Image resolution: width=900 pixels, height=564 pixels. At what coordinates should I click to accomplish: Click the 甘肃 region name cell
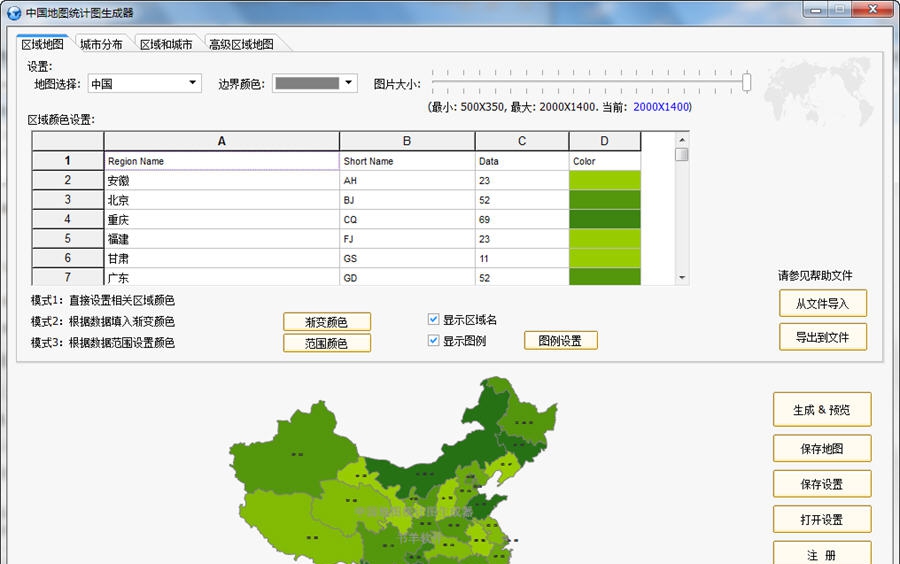[222, 258]
